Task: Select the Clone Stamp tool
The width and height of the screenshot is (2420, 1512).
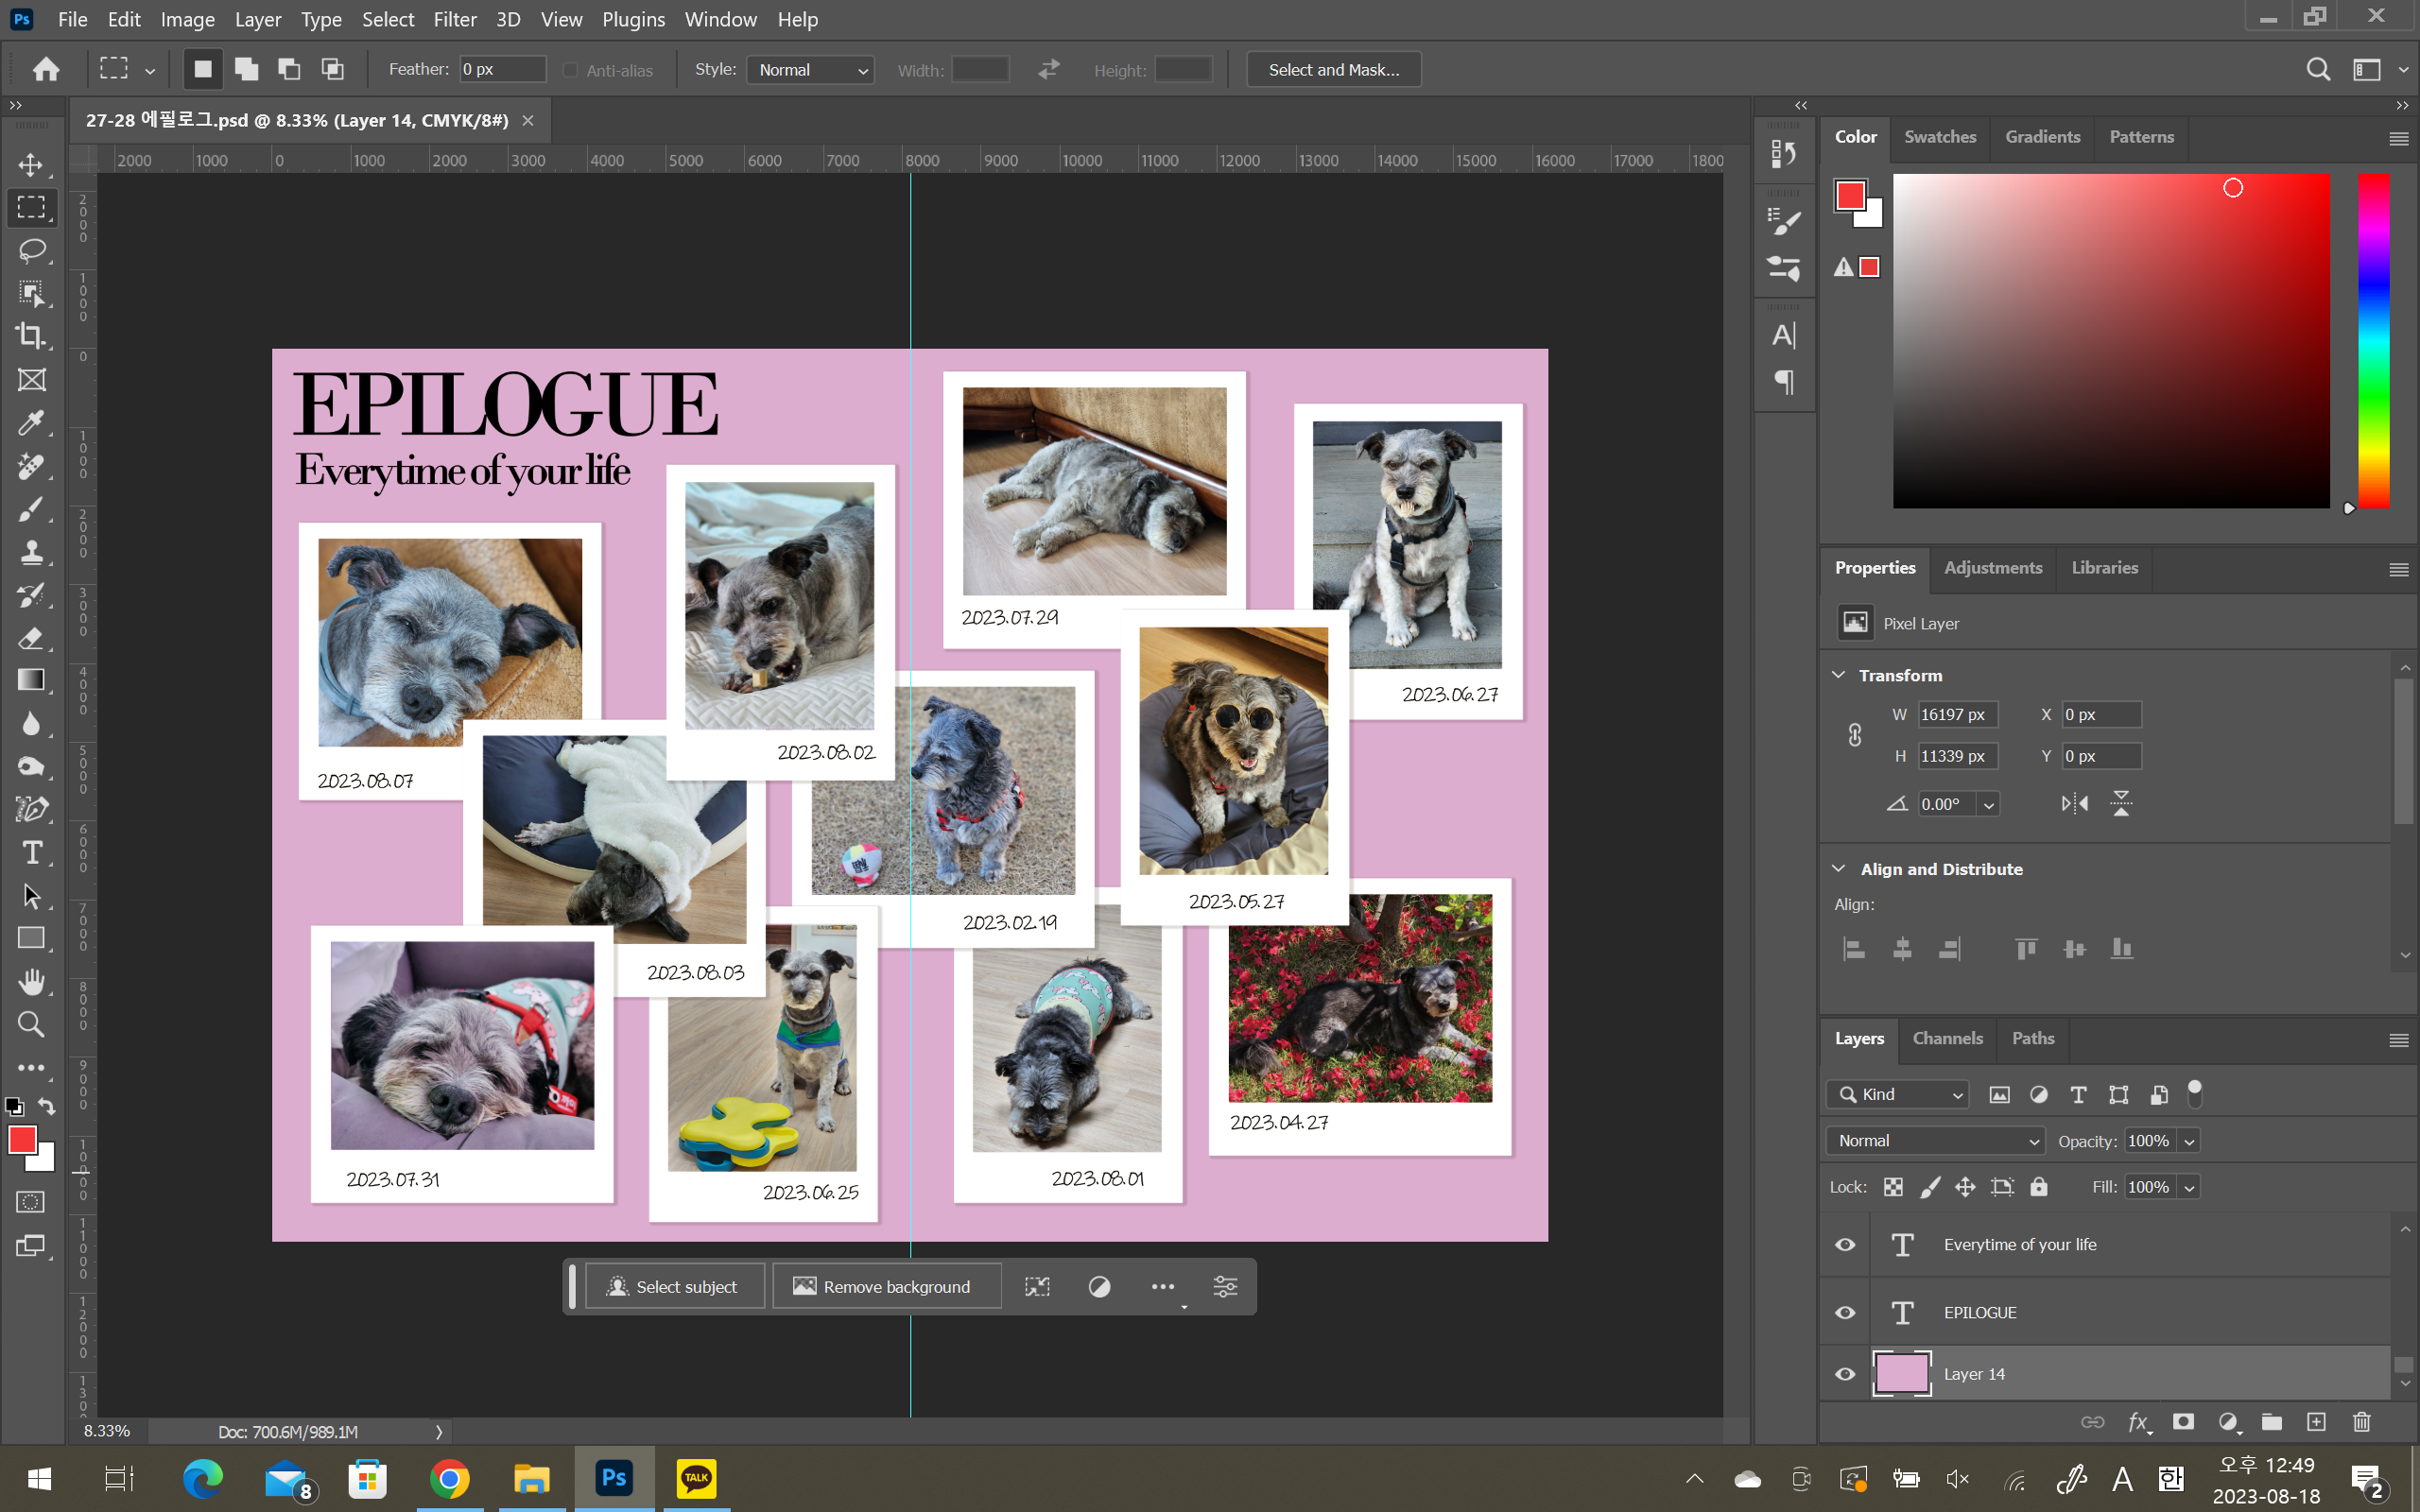Action: tap(31, 552)
